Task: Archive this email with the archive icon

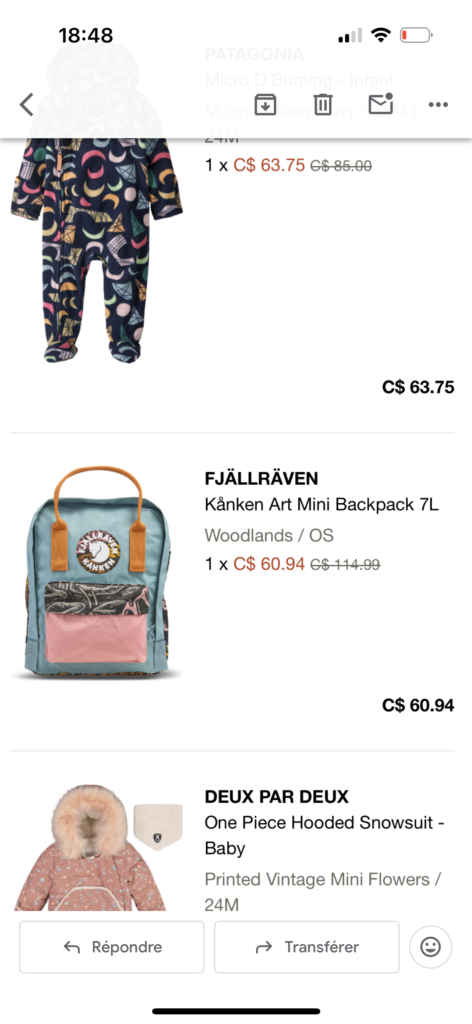Action: 265,104
